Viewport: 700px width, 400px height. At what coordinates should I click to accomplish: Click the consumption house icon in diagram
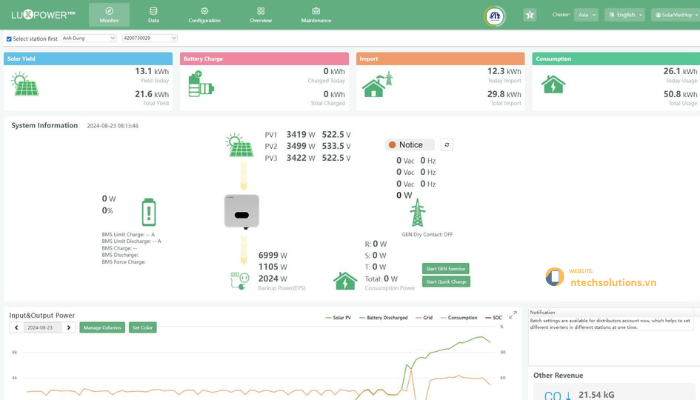click(345, 280)
